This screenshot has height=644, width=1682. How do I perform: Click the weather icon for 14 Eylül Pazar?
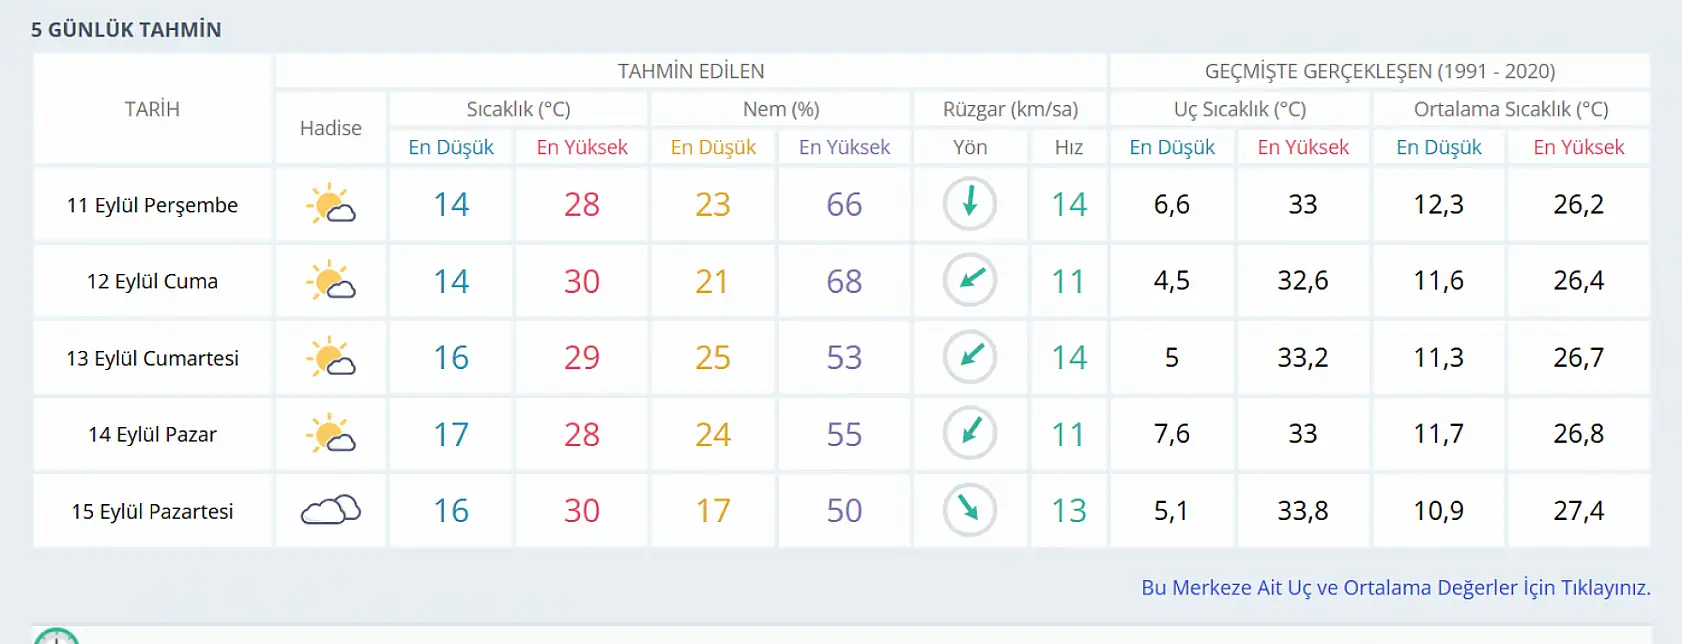pyautogui.click(x=331, y=434)
